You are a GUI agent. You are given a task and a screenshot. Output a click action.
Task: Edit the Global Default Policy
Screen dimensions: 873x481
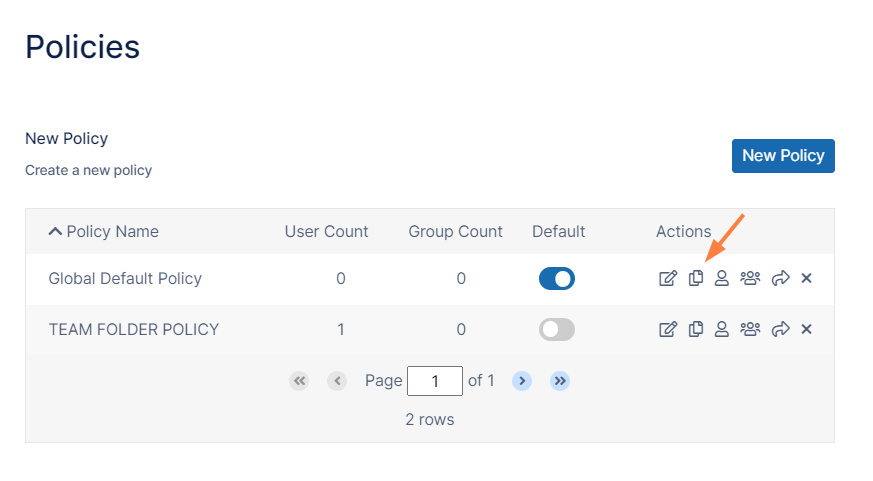click(x=668, y=278)
